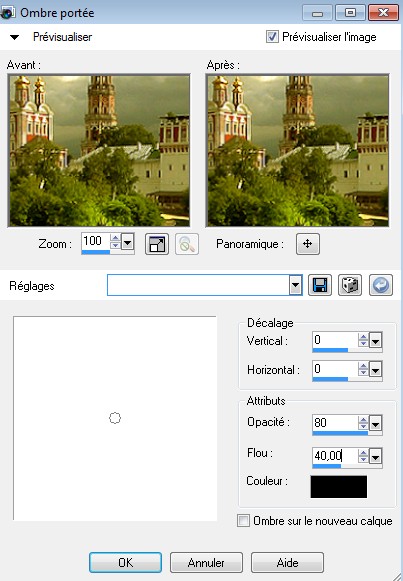
Task: Click the randomize parameters dice icon
Action: coord(350,285)
